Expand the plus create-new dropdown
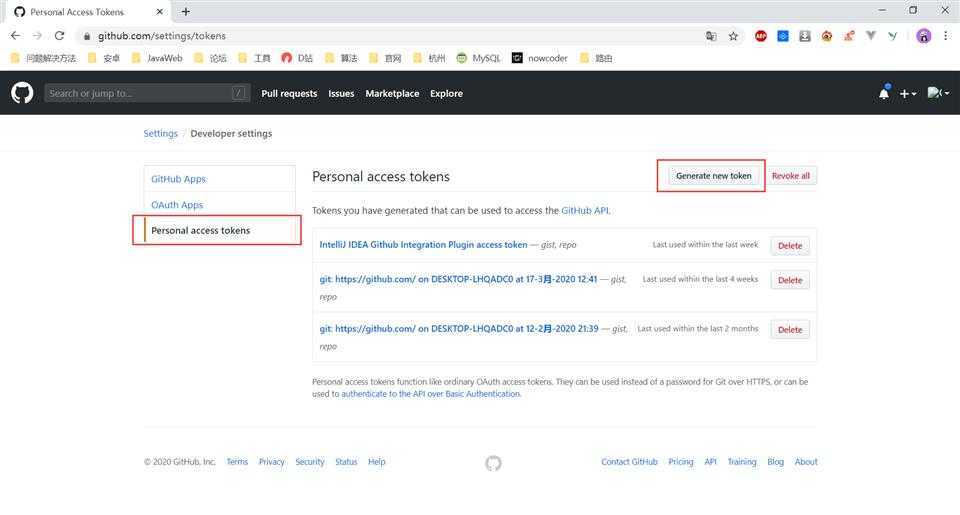 click(x=908, y=94)
